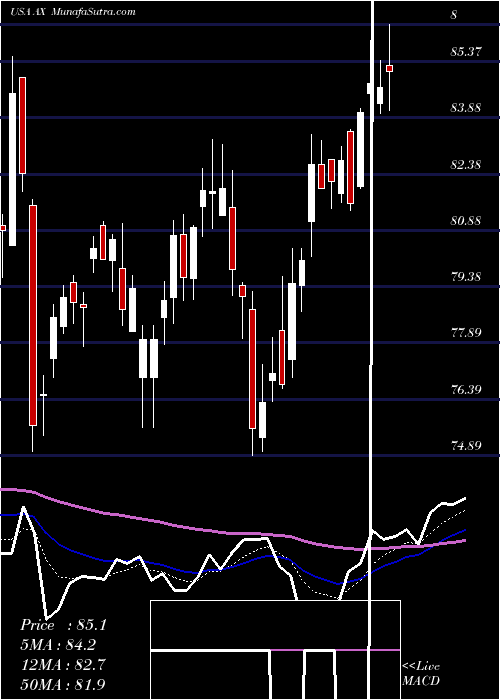Viewport: 500px width, 700px height.
Task: Click the <<Live MACD label
Action: (x=421, y=673)
